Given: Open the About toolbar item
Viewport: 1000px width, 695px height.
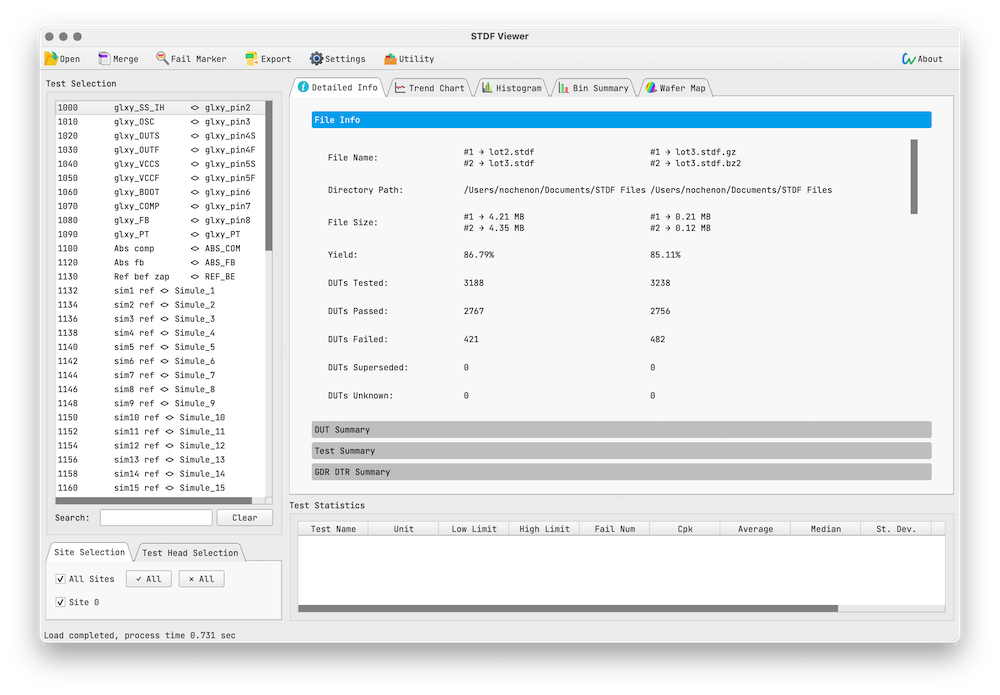Looking at the screenshot, I should coord(922,59).
